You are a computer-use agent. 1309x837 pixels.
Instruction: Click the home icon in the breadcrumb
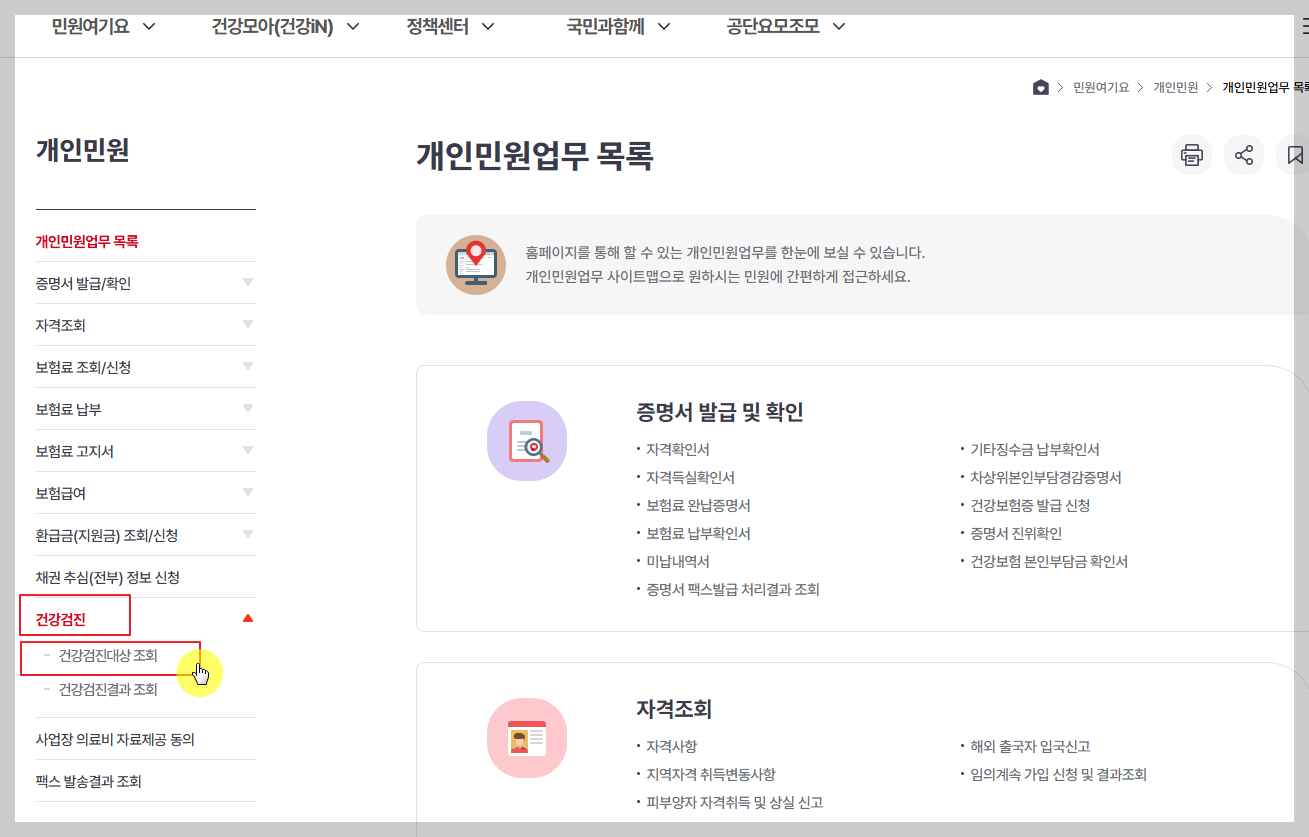(x=1041, y=87)
